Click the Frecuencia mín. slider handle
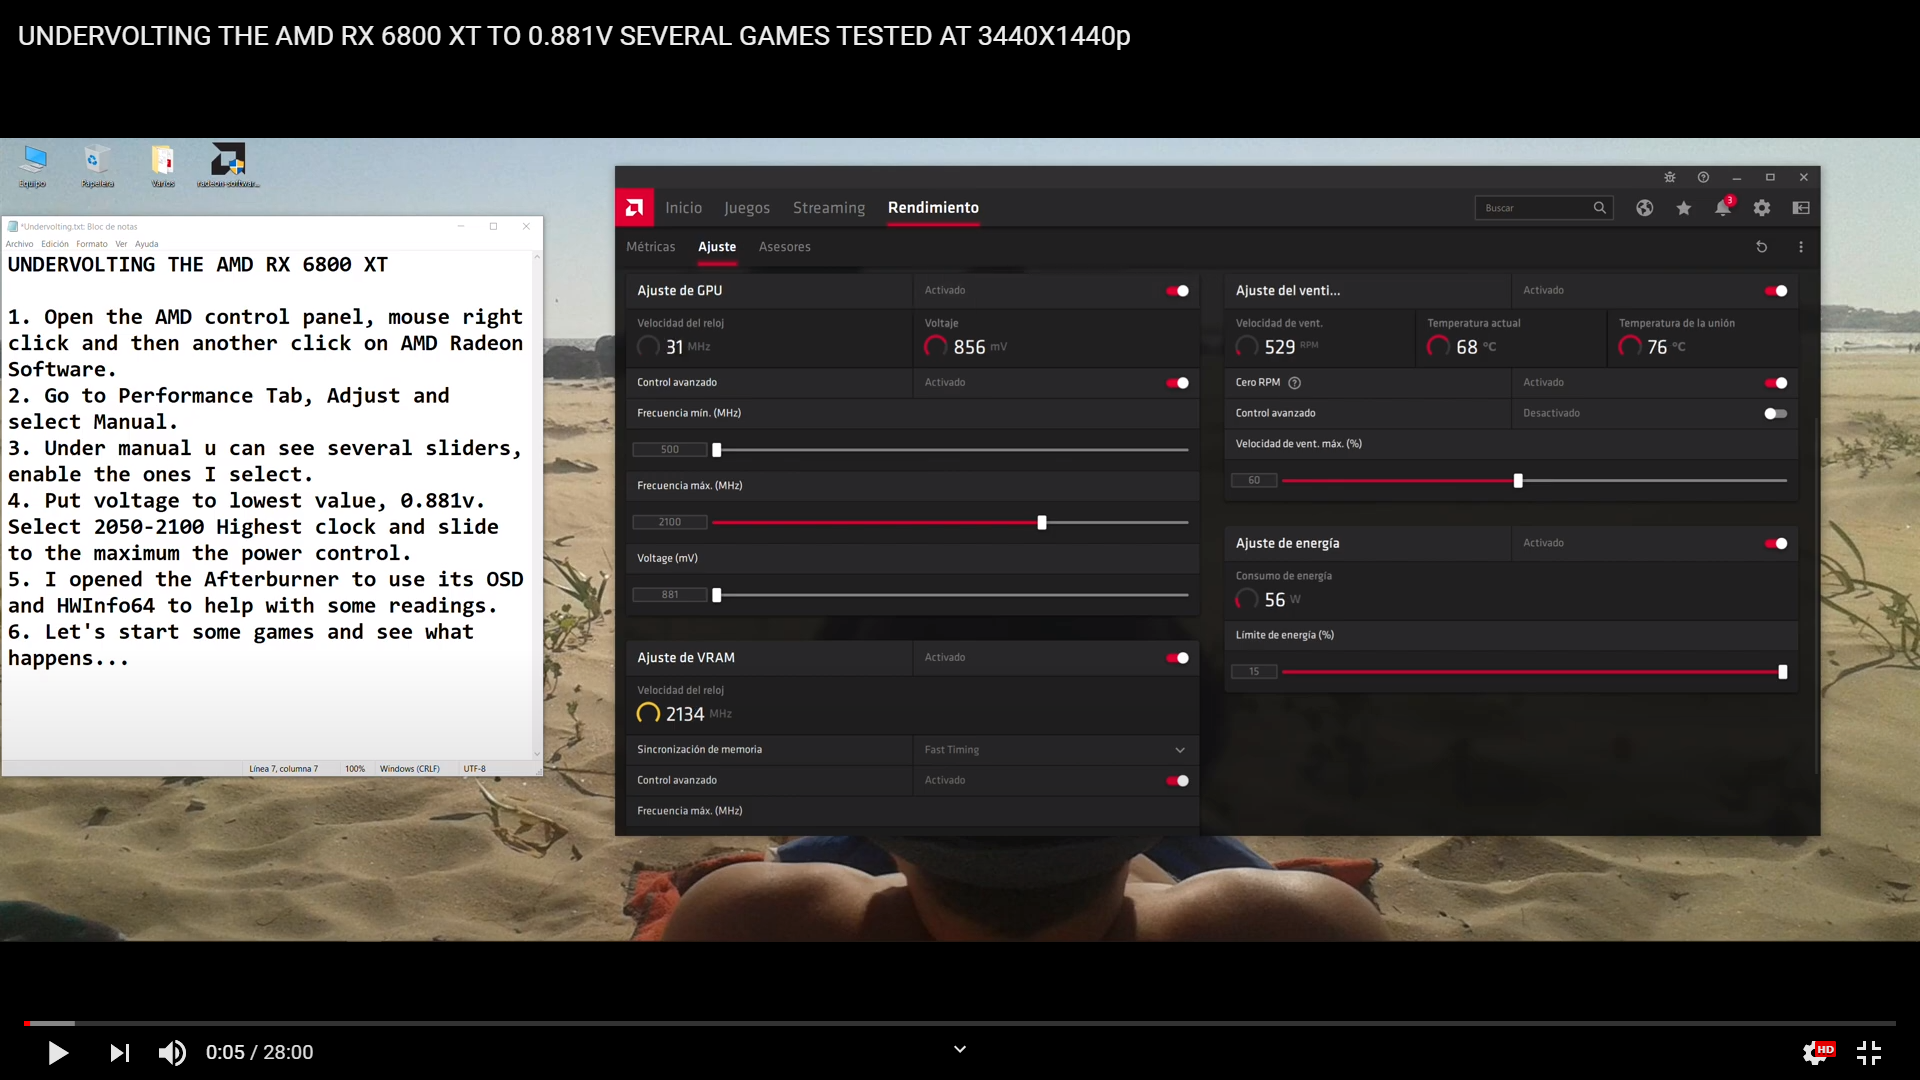 pyautogui.click(x=717, y=450)
